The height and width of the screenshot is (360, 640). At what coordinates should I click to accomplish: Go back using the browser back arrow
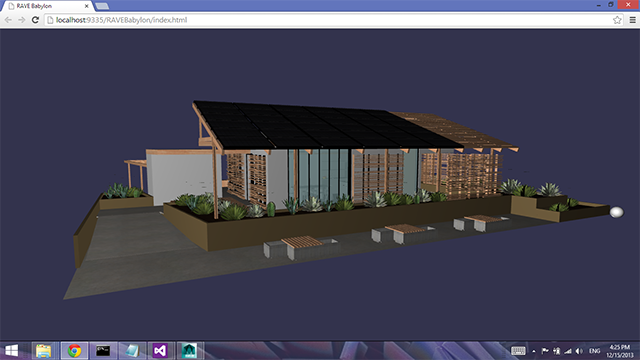(x=8, y=20)
